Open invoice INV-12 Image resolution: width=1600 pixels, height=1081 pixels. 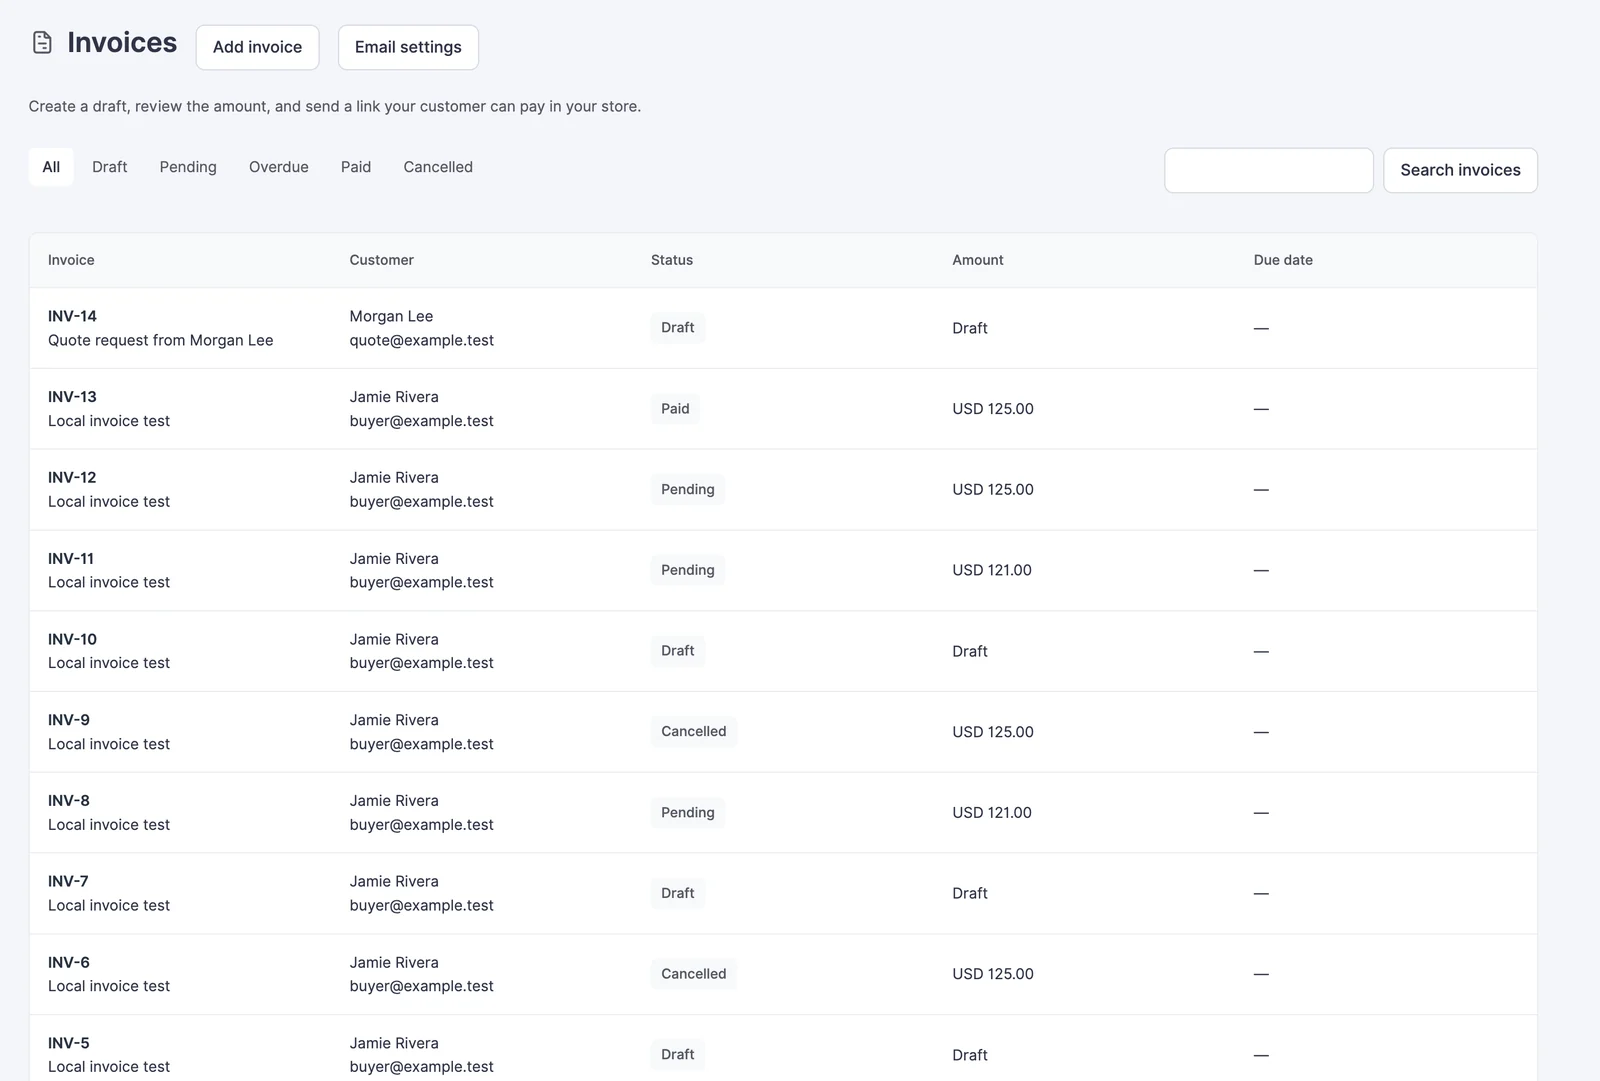[x=72, y=478]
